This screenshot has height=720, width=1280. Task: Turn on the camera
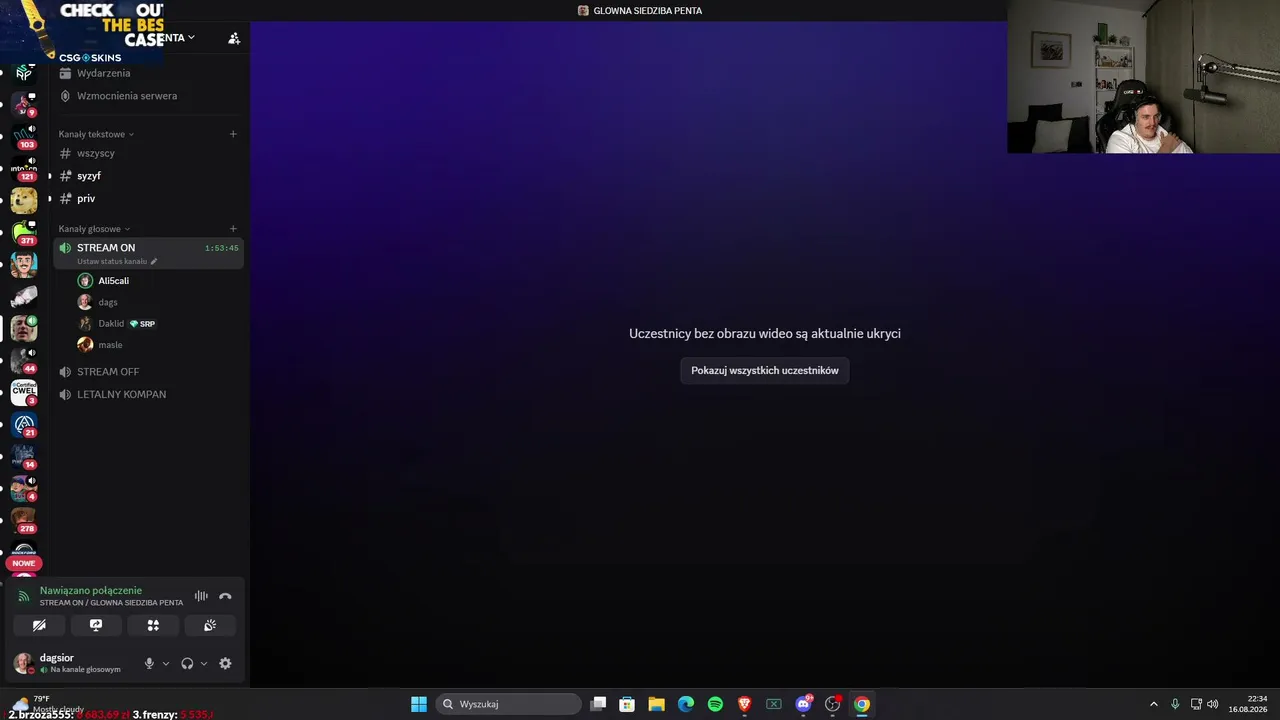click(x=39, y=625)
